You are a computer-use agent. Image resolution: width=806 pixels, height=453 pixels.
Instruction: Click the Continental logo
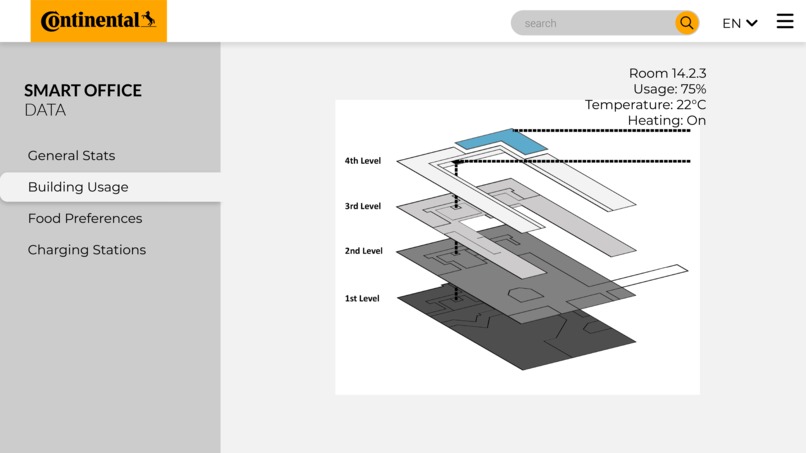(x=99, y=21)
